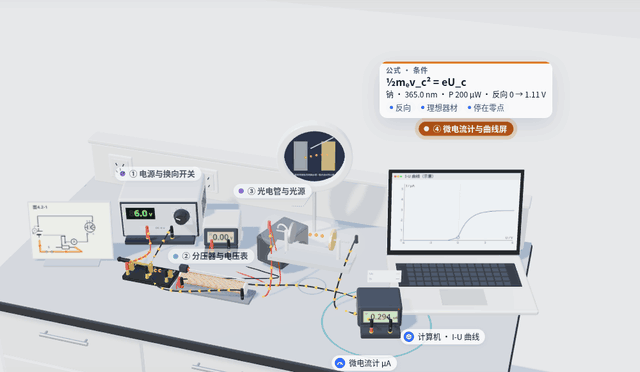Screen dimensions: 640x372
Task: Click the purple dot on 电源与换向开关 label
Action: click(x=122, y=174)
